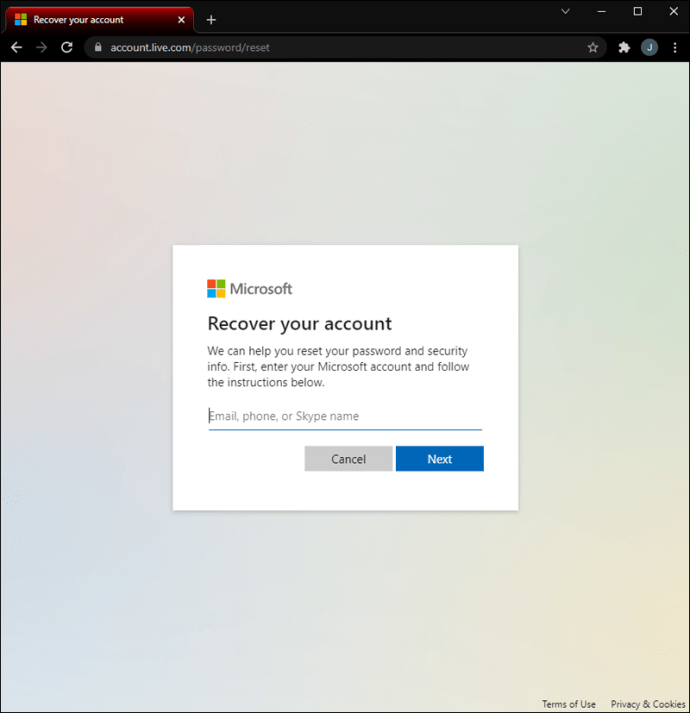Open the J profile avatar menu
Viewport: 690px width, 713px height.
coord(649,47)
